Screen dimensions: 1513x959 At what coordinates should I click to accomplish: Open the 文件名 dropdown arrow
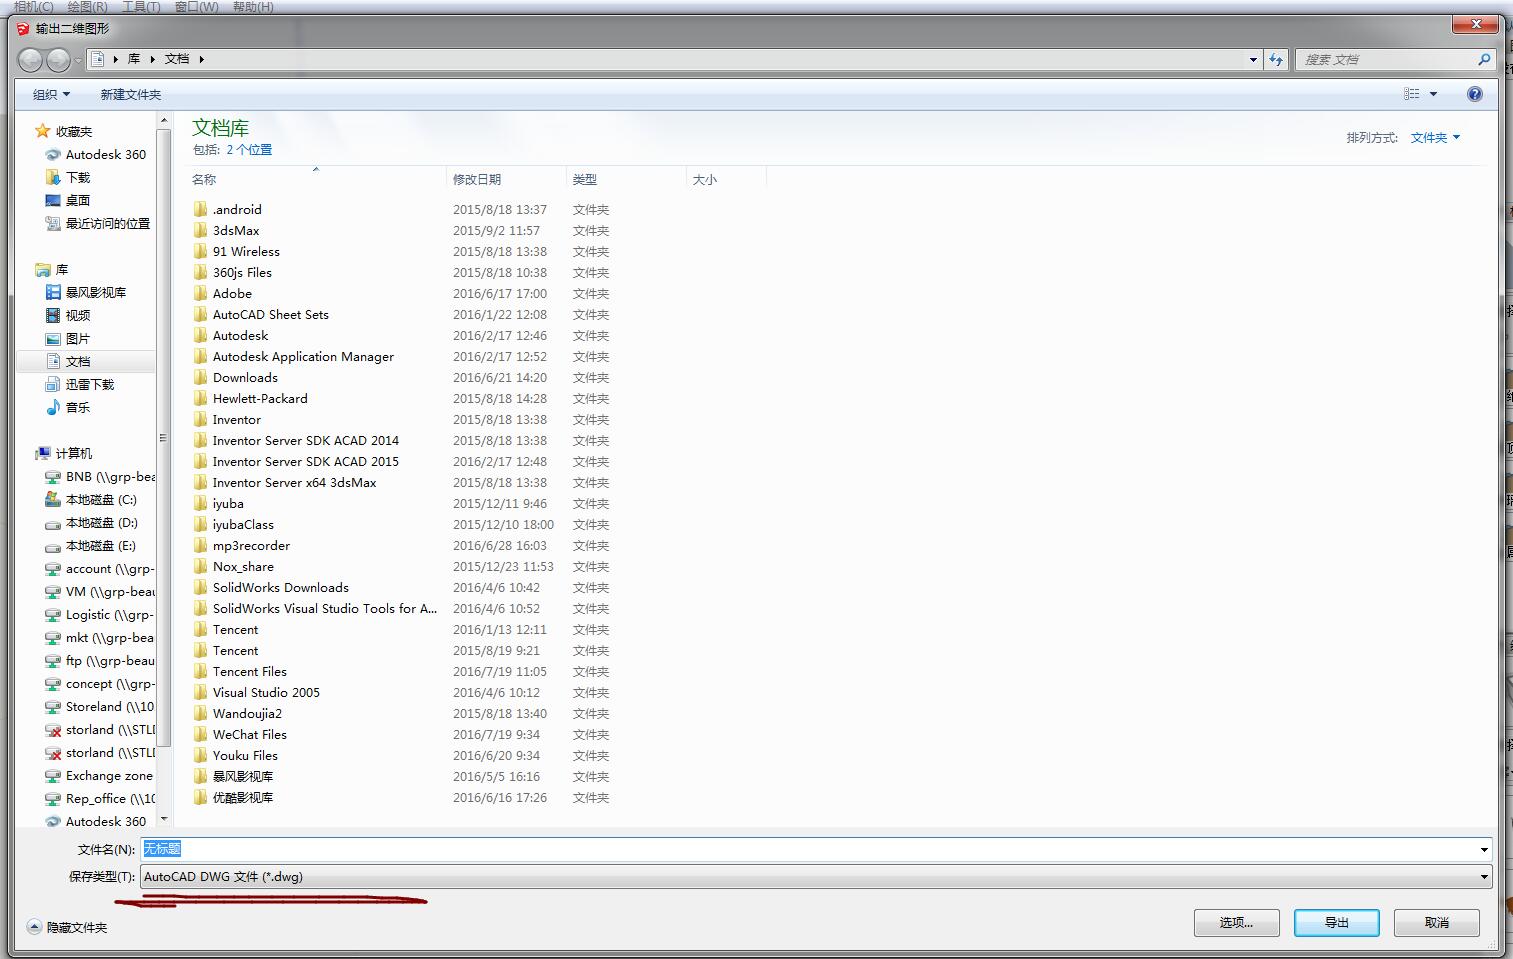[x=1484, y=849]
